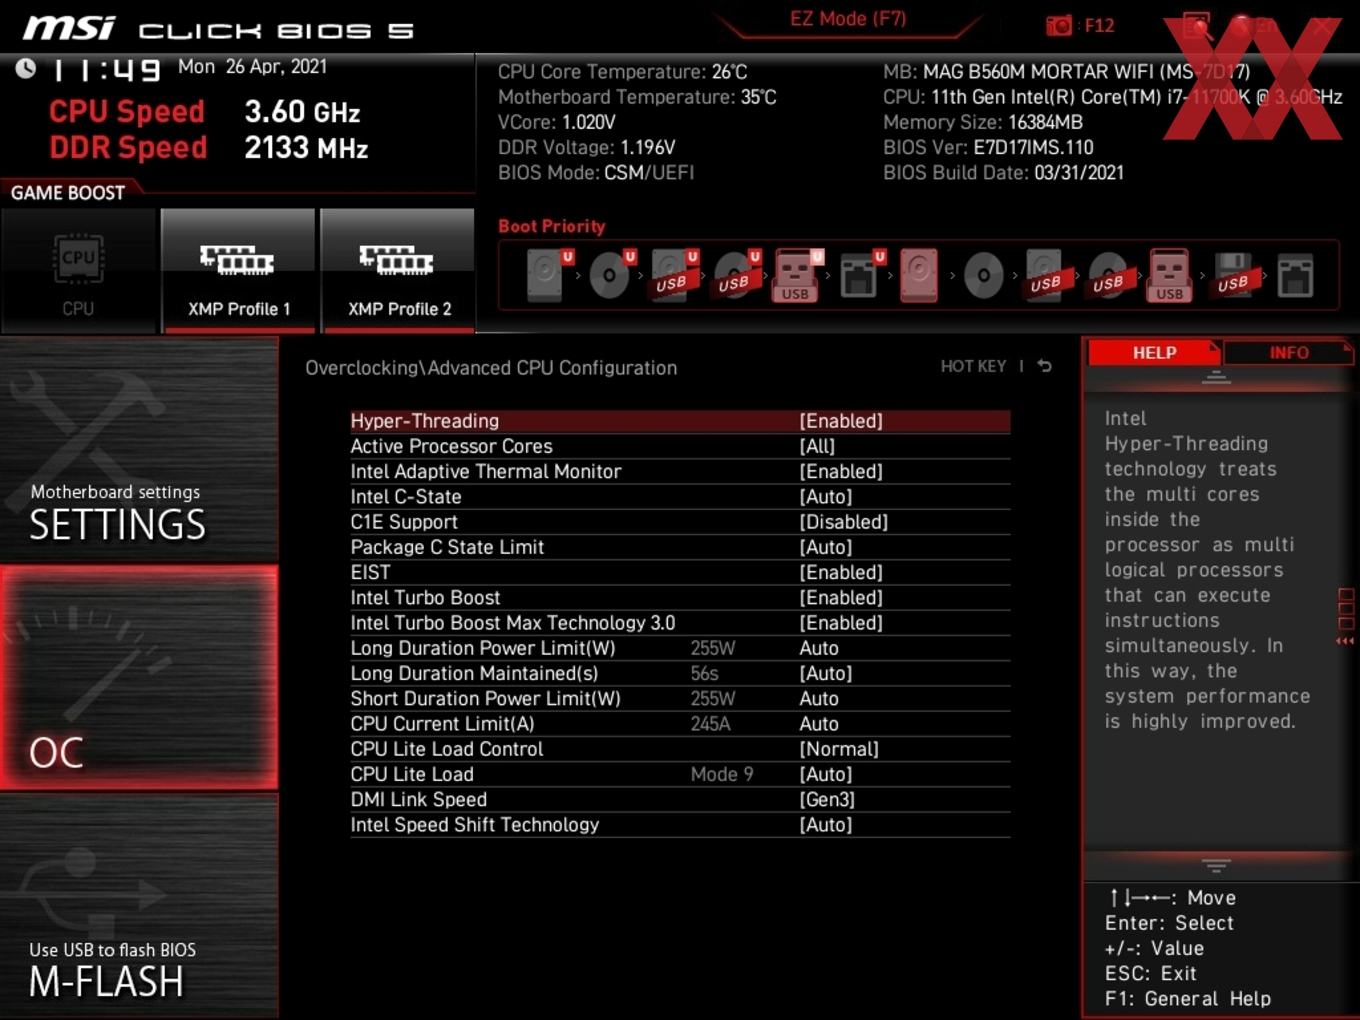Click the HOT KEY button
Screen dimensions: 1360x1020
[x=973, y=366]
